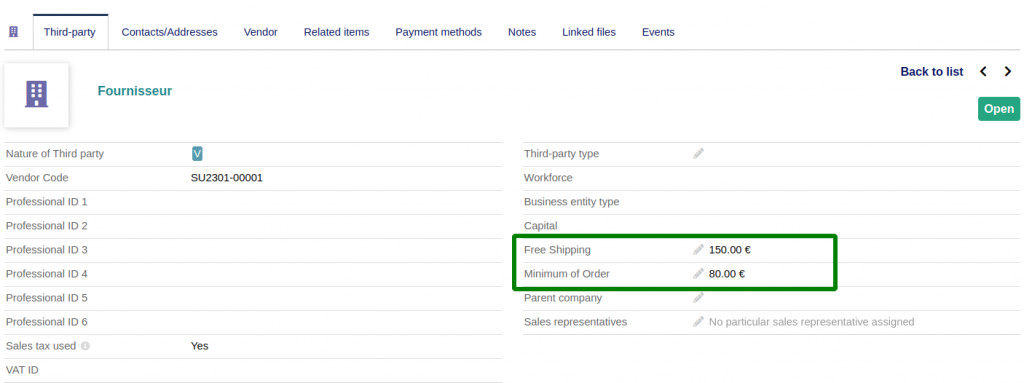Screen dimensions: 1024x383
Task: Click the Professional ID 6 label
Action: 46,322
